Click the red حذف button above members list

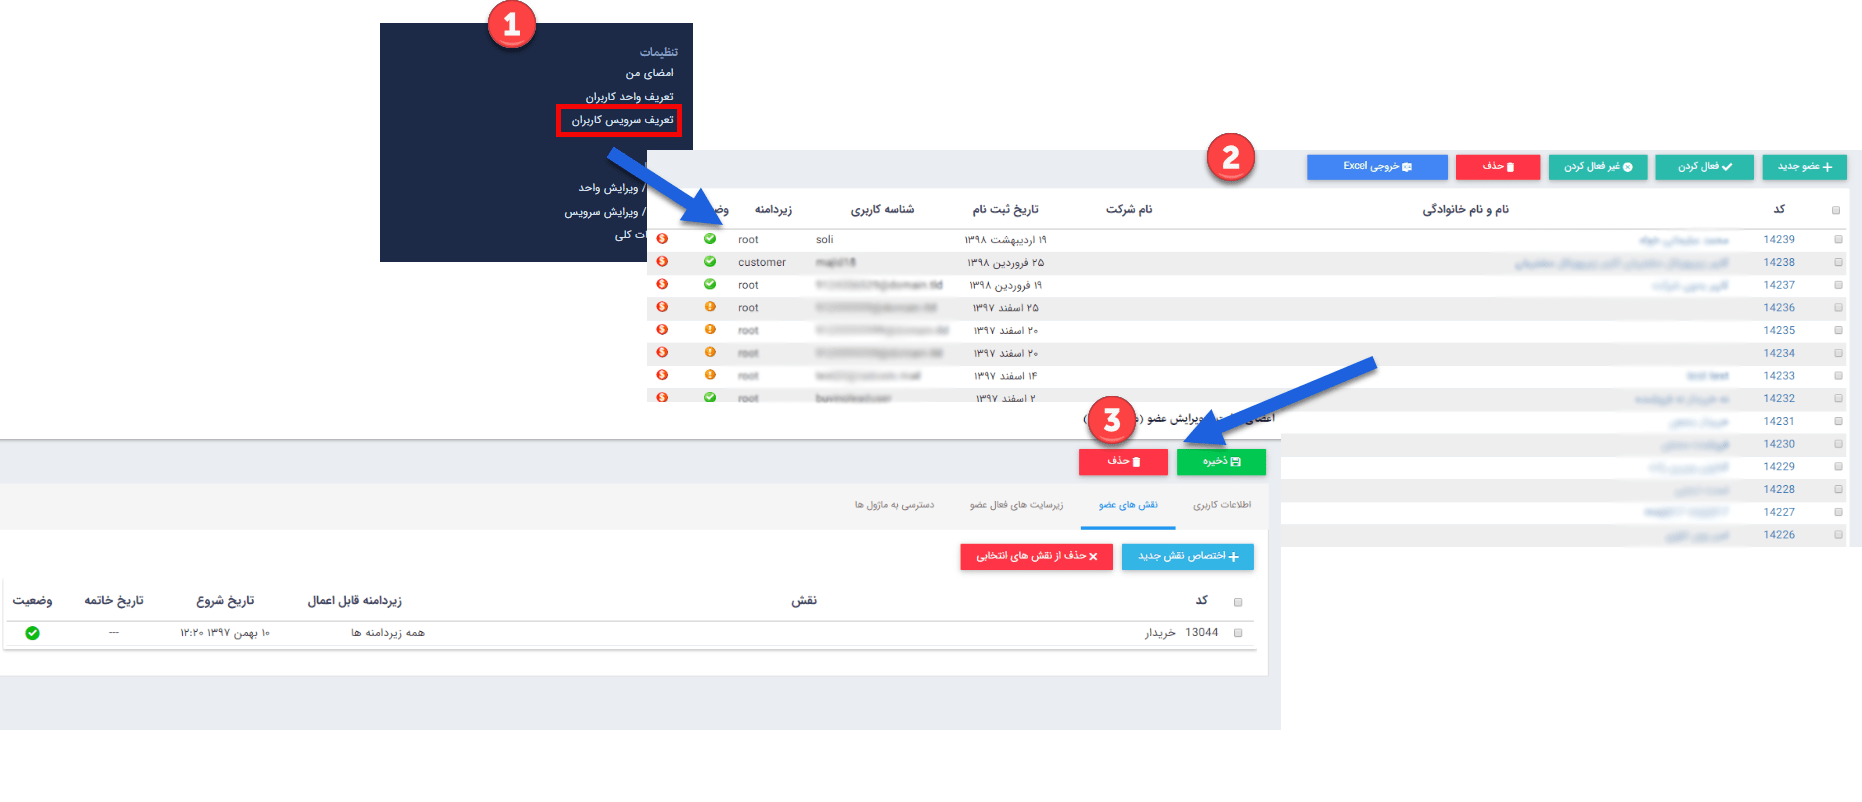click(x=1498, y=167)
